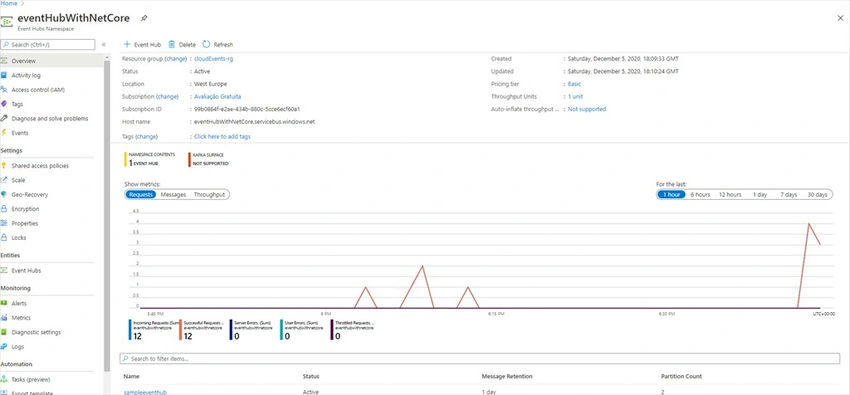Click the Not supported auto-inflate link

click(x=587, y=109)
